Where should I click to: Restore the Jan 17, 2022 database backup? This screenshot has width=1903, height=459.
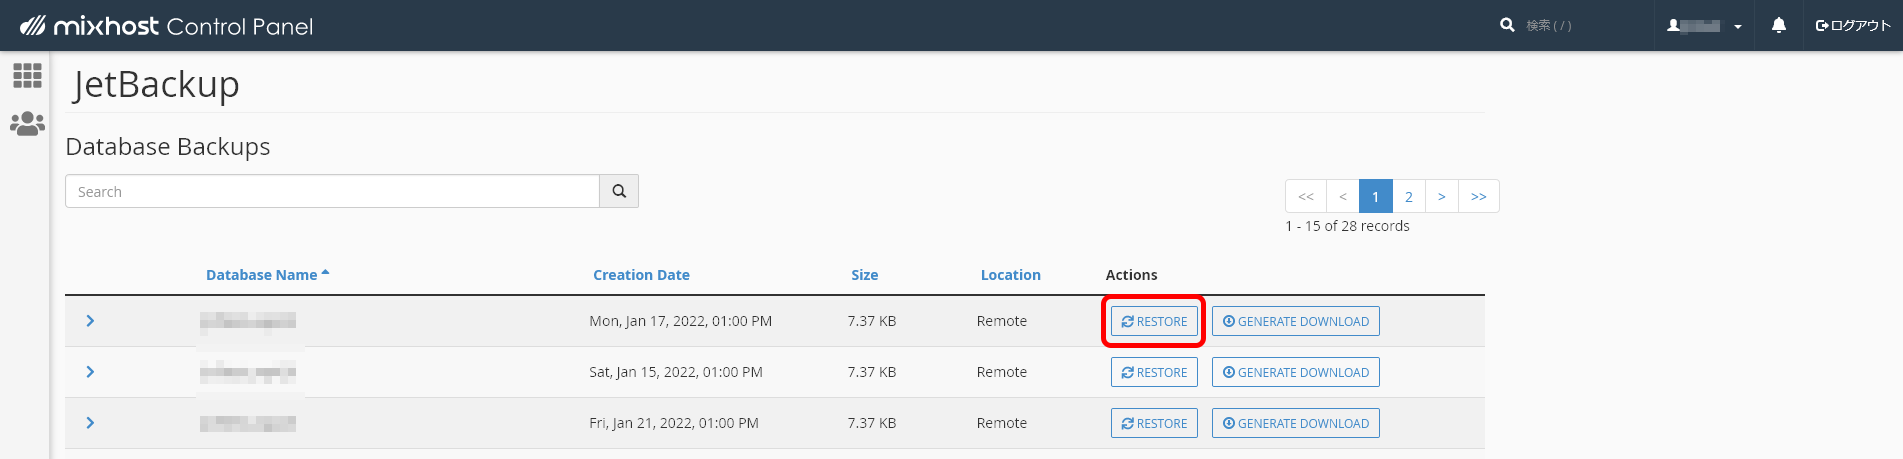point(1154,321)
